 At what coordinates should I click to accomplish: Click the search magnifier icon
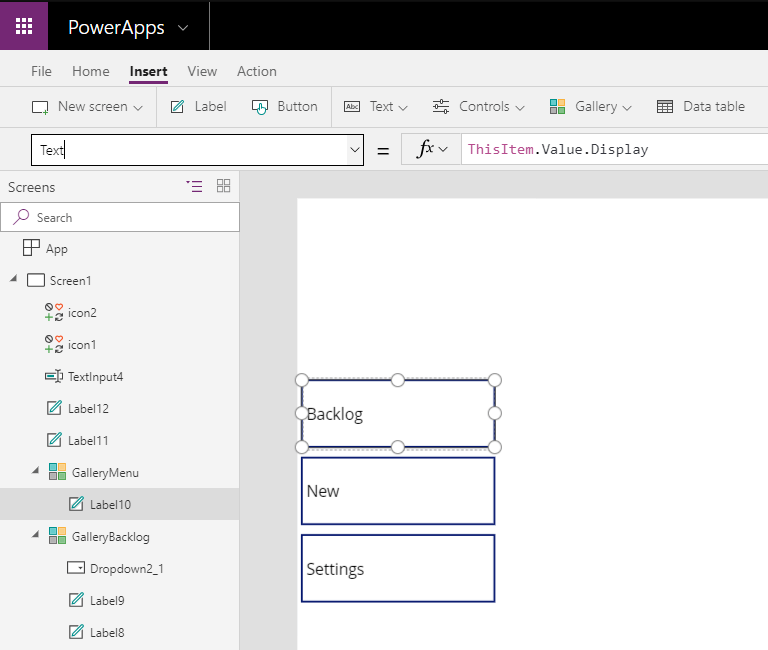click(21, 217)
